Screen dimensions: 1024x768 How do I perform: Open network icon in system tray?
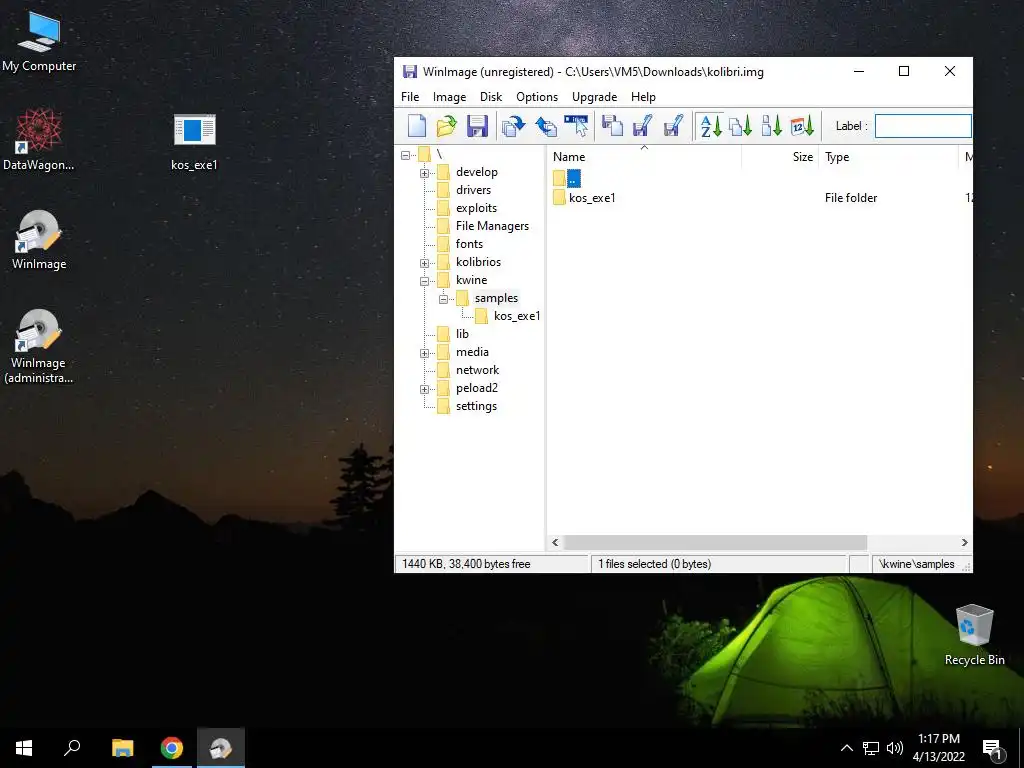pos(871,748)
